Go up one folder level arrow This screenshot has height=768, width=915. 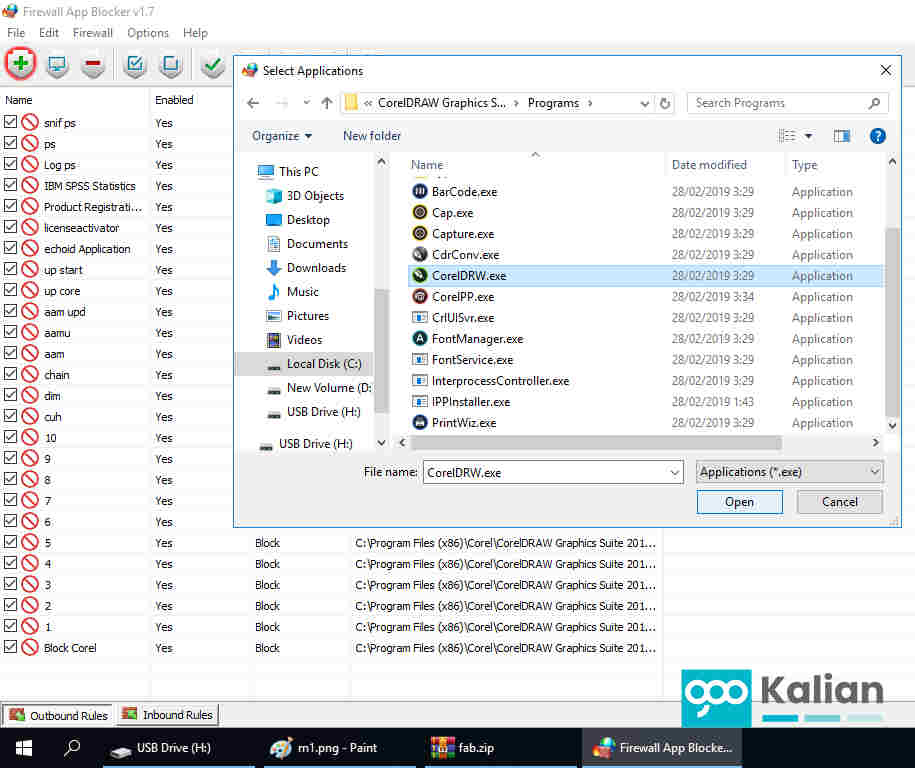pyautogui.click(x=327, y=103)
